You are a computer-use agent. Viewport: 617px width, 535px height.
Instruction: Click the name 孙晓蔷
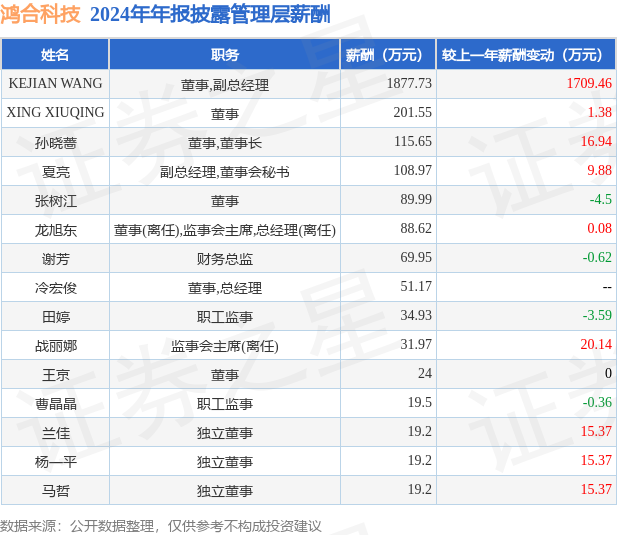pyautogui.click(x=55, y=143)
